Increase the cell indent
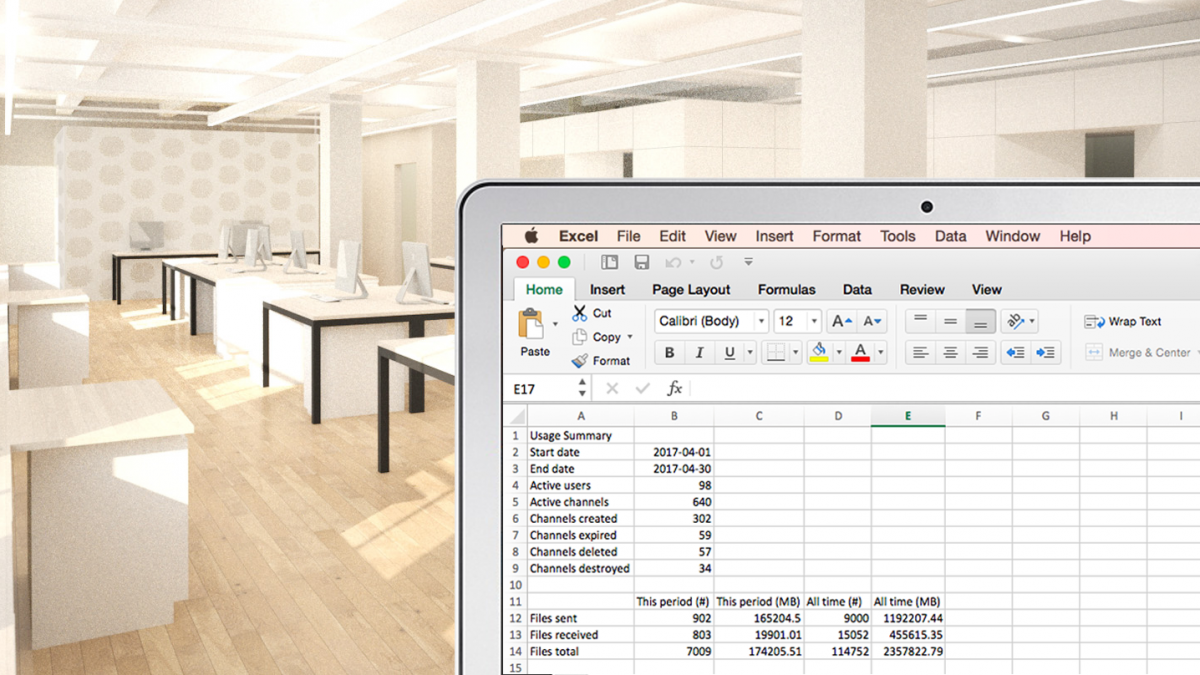The image size is (1200, 675). pyautogui.click(x=1046, y=353)
